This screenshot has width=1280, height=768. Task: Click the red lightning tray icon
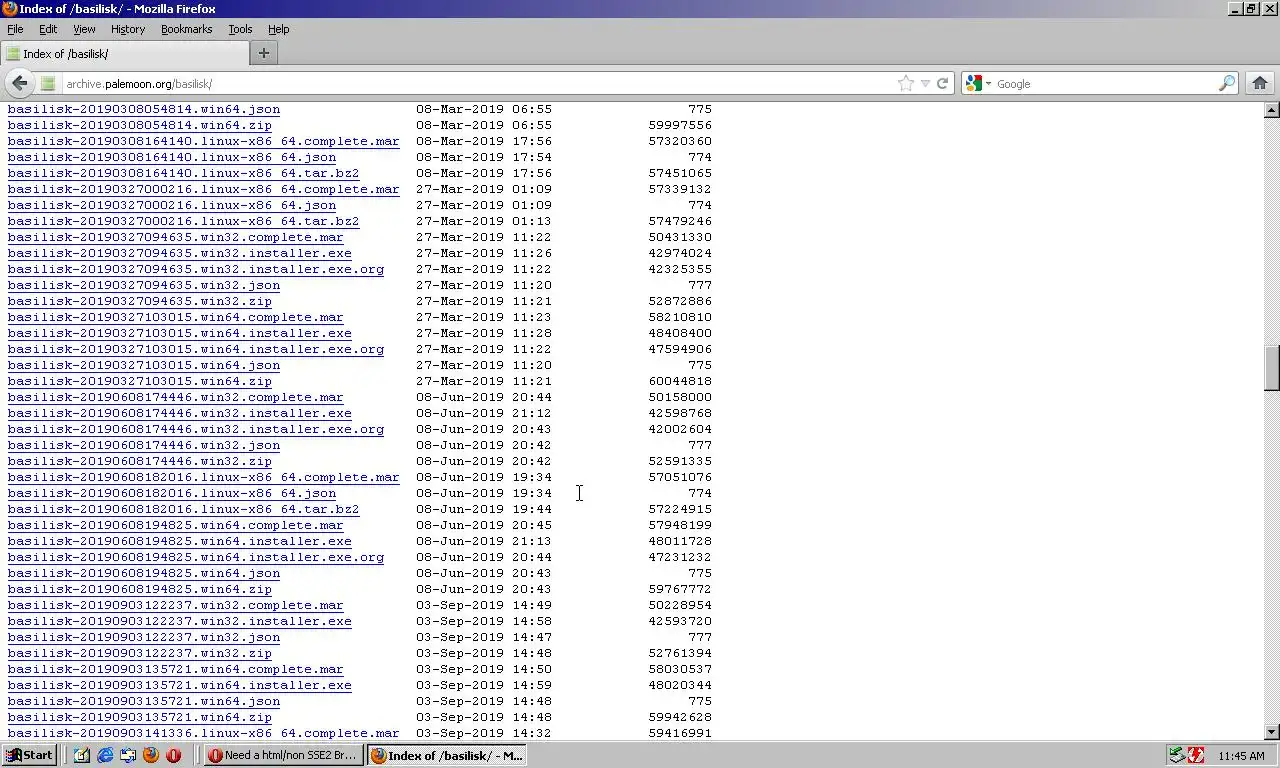point(1195,755)
